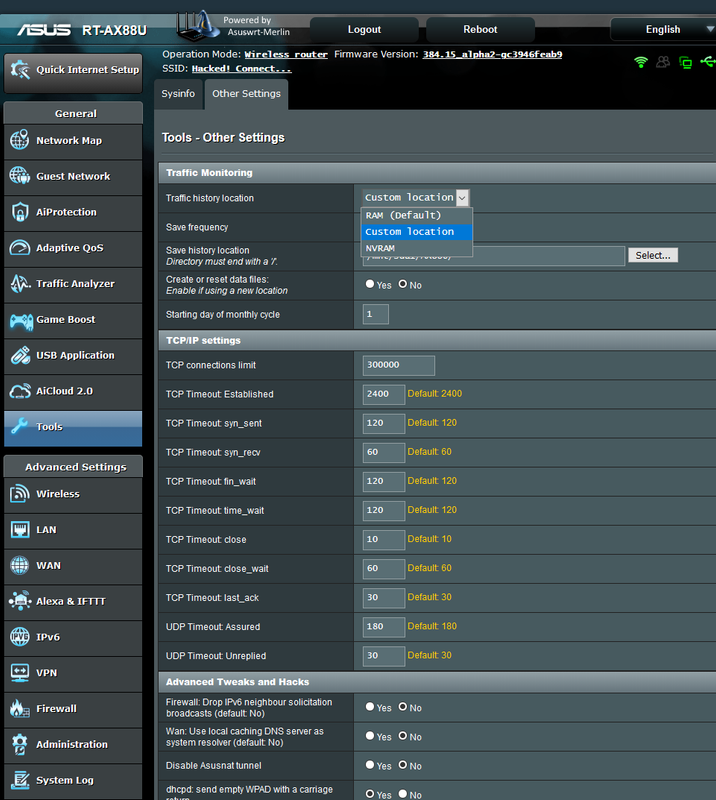
Task: Open the Traffic Analyzer menu item
Action: pyautogui.click(x=73, y=284)
